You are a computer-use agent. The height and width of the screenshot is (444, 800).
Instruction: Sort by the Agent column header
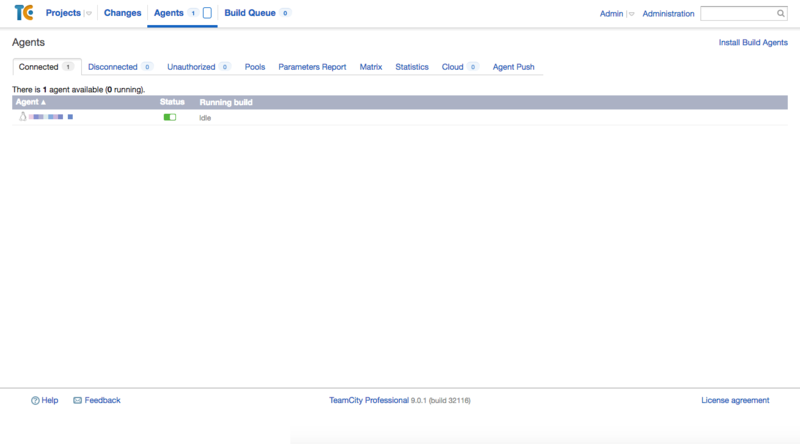31,102
